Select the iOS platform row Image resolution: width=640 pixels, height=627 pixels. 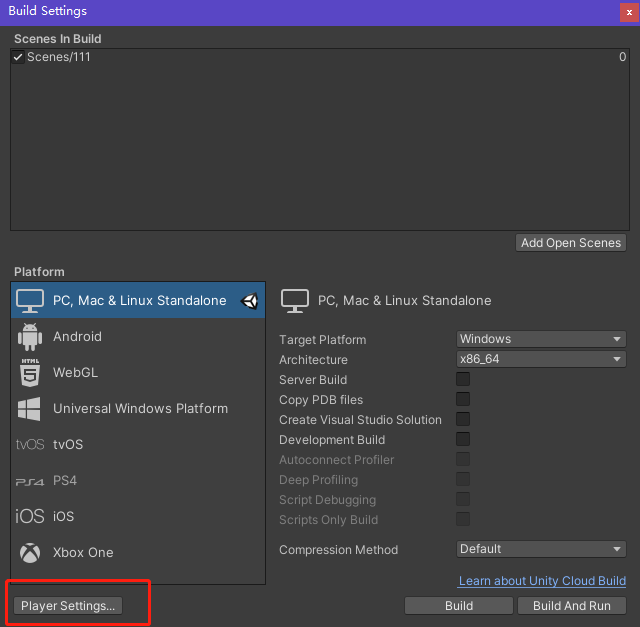coord(138,516)
